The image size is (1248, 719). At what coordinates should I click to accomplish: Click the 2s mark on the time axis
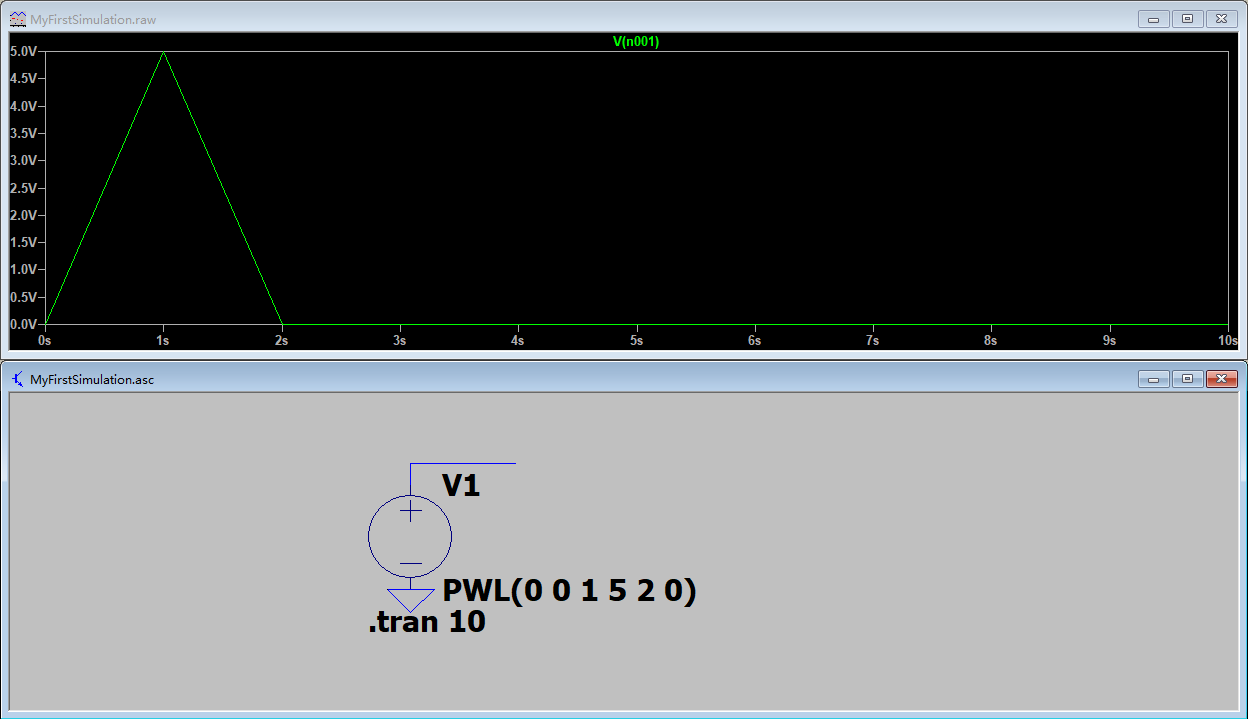(281, 340)
